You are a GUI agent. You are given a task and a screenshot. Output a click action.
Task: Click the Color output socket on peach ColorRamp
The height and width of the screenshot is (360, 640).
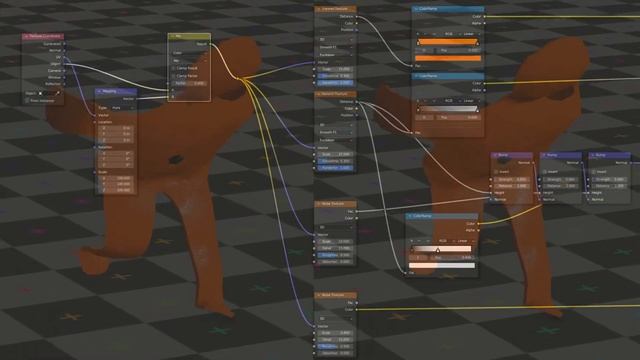point(478,224)
